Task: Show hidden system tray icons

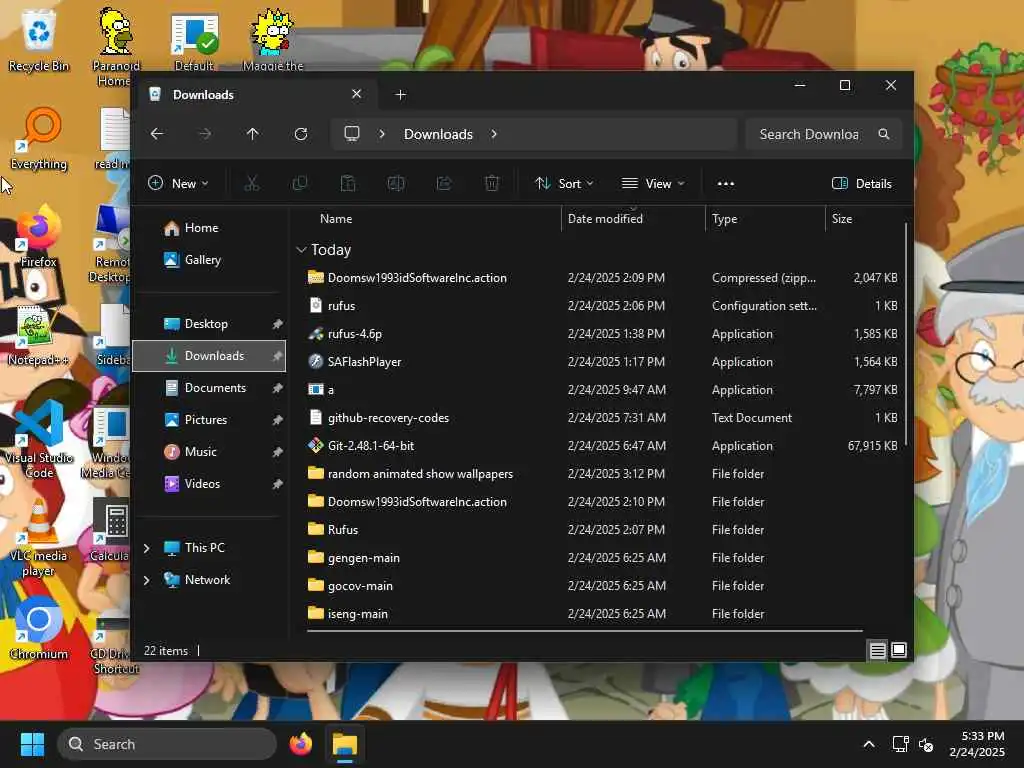Action: coord(869,744)
